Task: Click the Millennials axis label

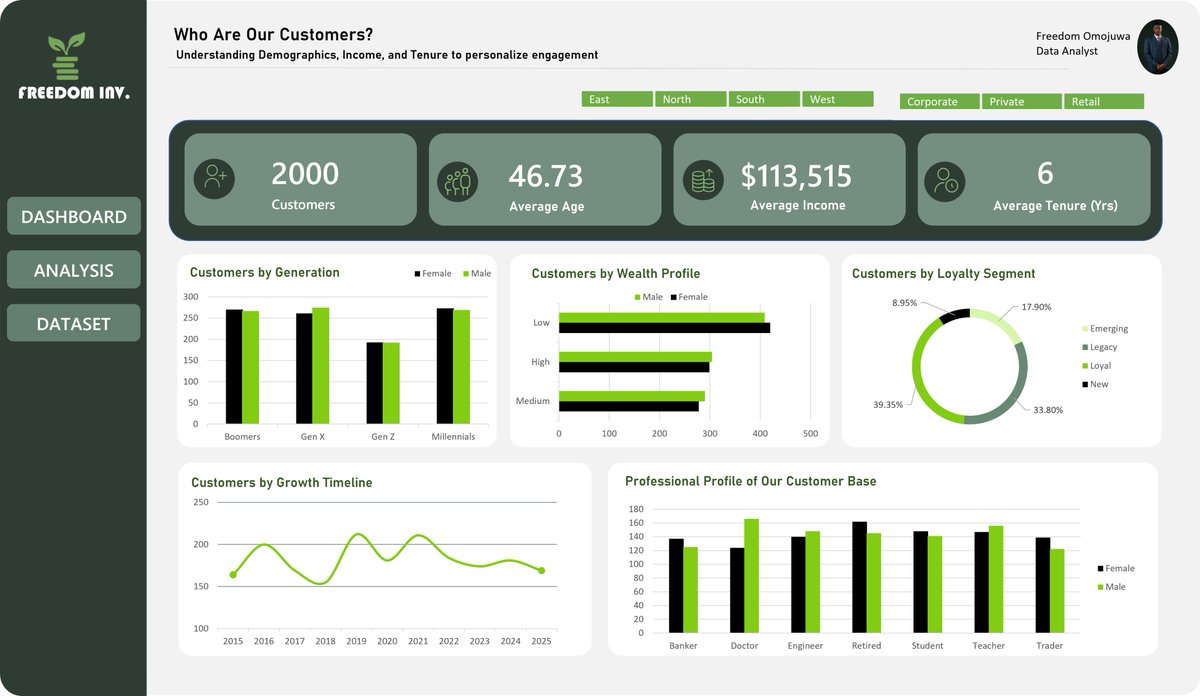Action: click(x=453, y=437)
